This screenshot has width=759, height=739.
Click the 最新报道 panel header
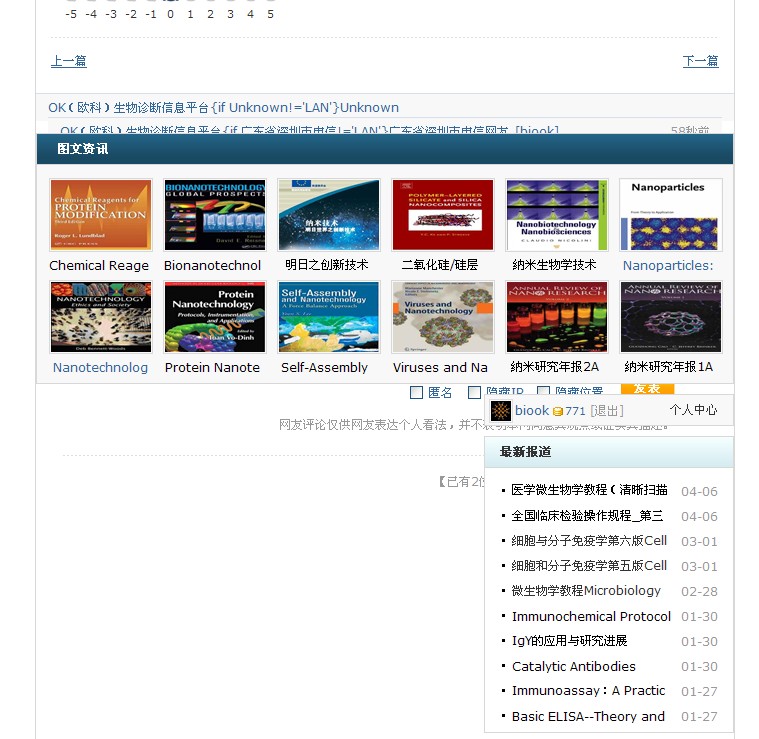click(x=526, y=452)
